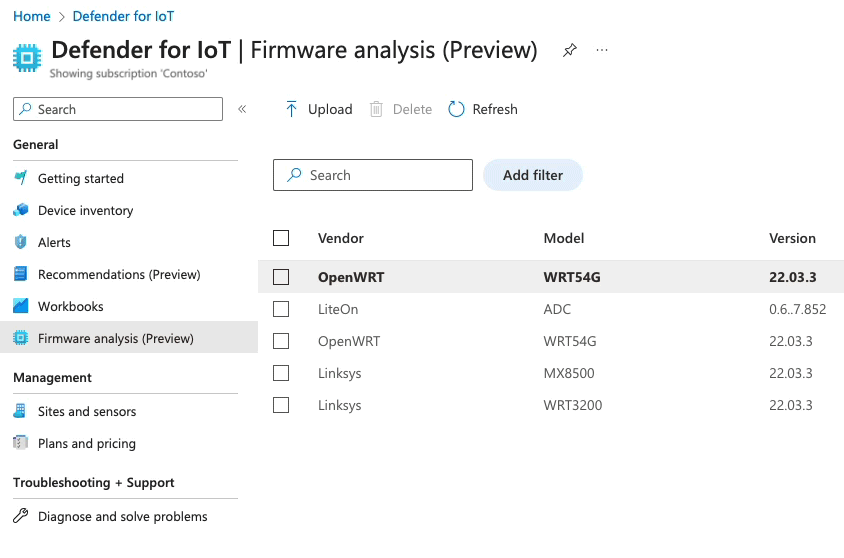Image resolution: width=844 pixels, height=558 pixels.
Task: Click the Plans and pricing icon
Action: [x=20, y=443]
